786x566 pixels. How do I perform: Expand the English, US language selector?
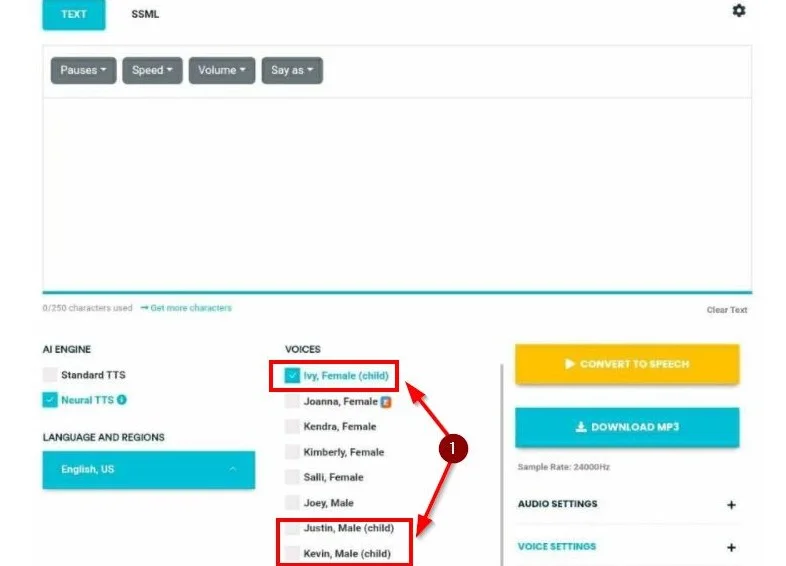tap(148, 470)
